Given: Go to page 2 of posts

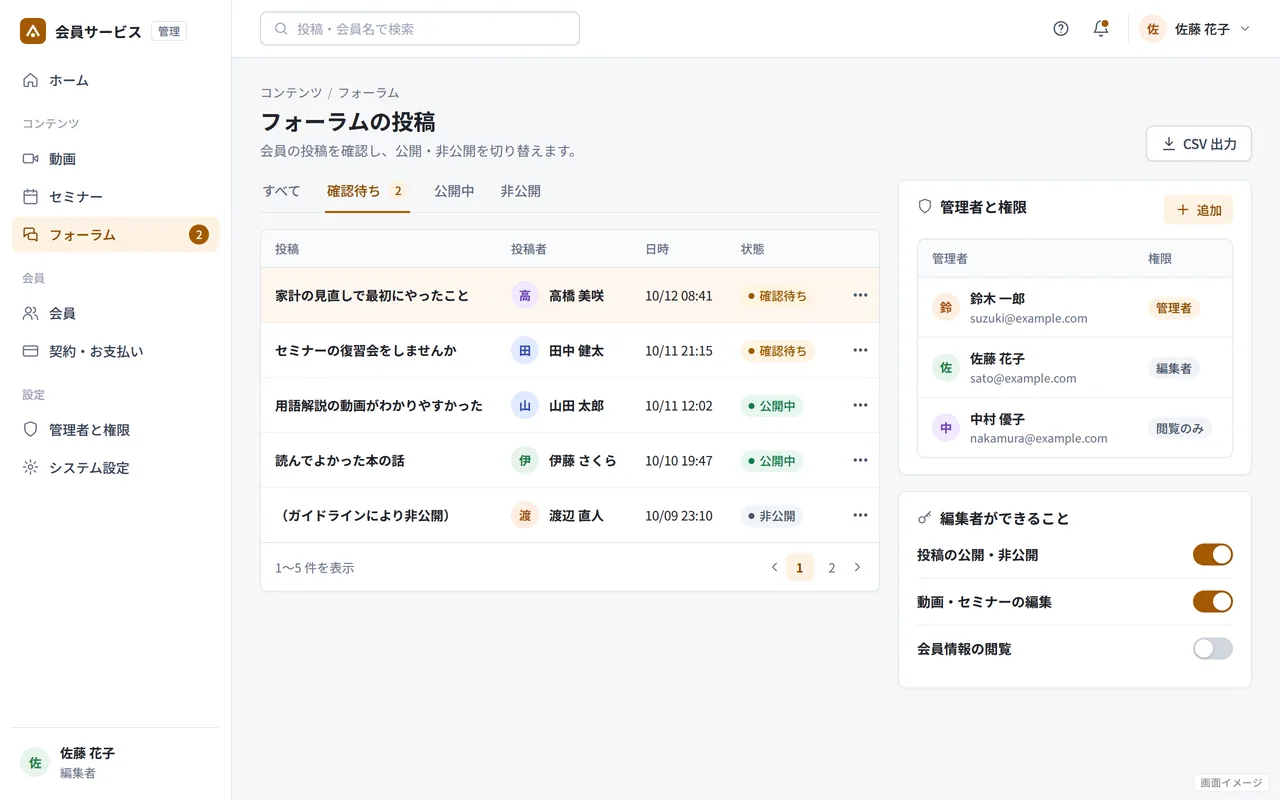Looking at the screenshot, I should (x=831, y=568).
